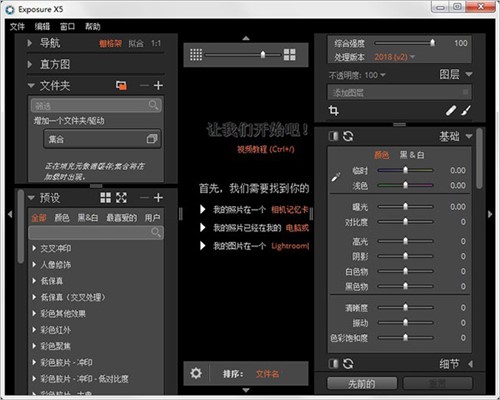
Task: Click the 曝光 slider handle
Action: click(x=405, y=206)
